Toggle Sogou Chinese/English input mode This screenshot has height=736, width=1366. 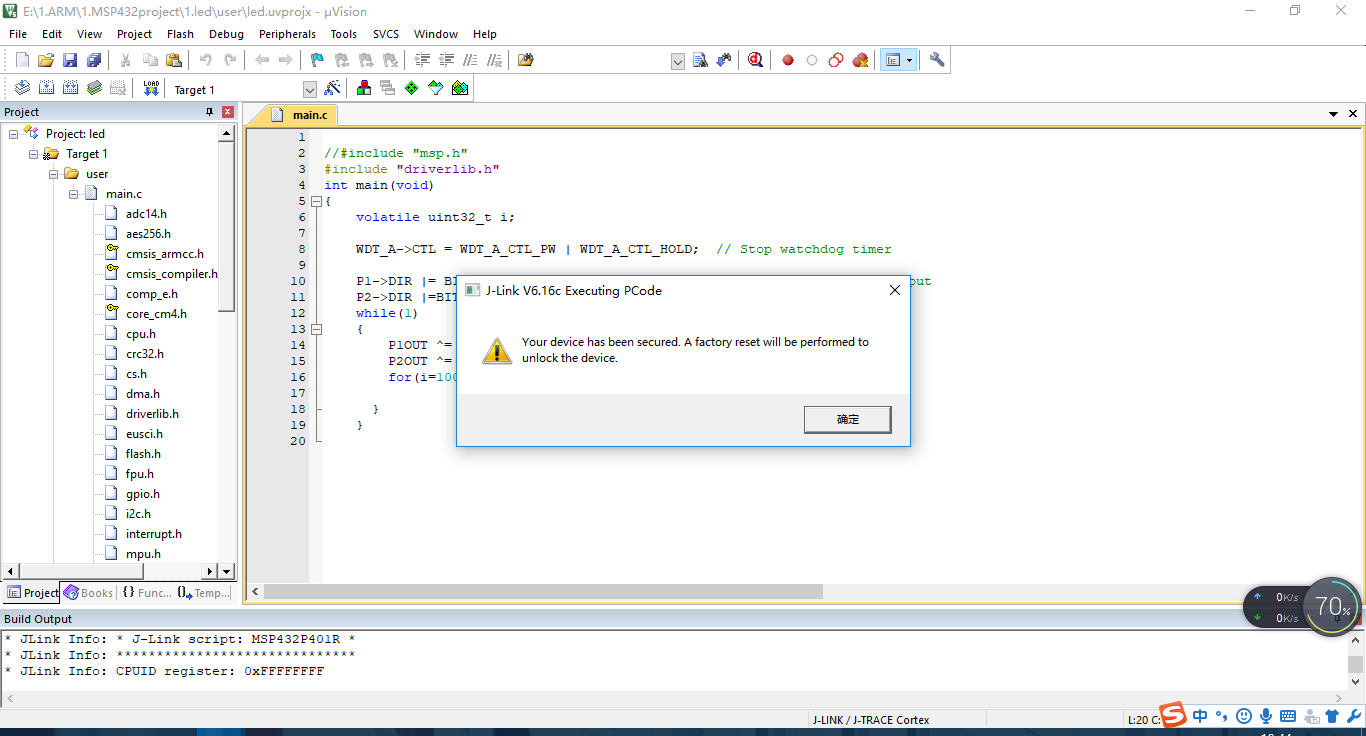point(1200,716)
